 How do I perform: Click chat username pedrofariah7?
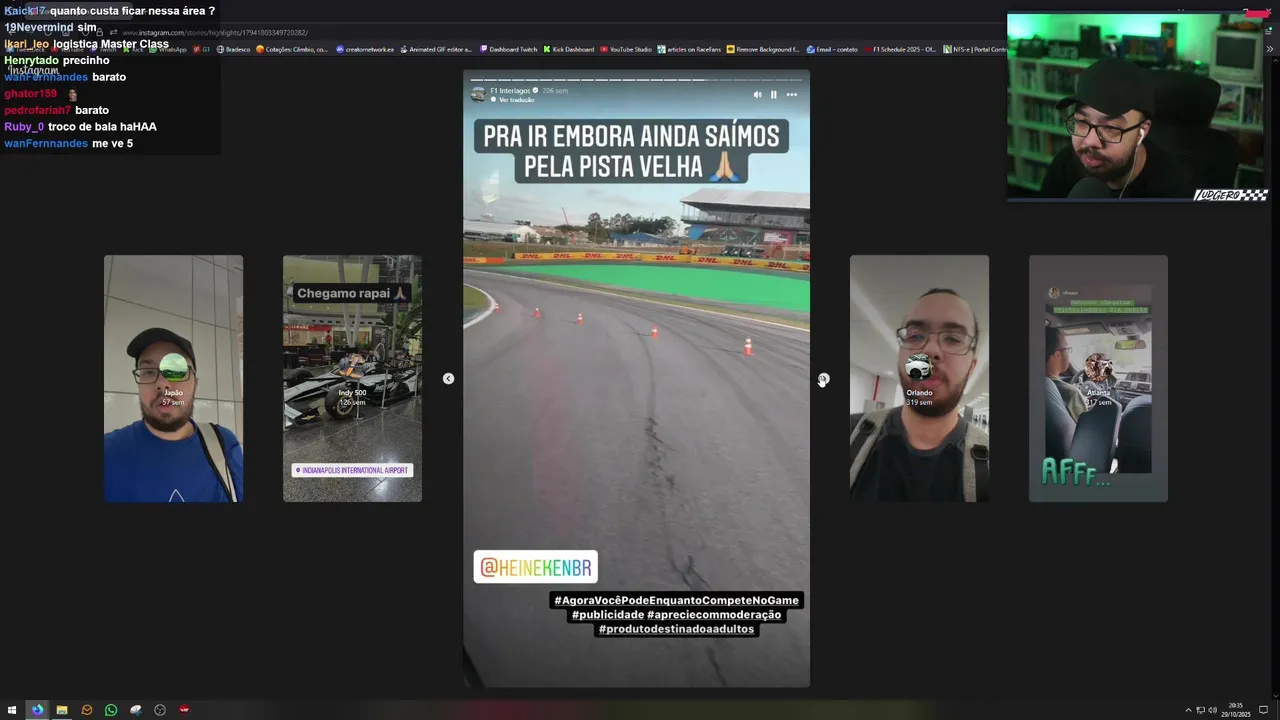(x=37, y=110)
